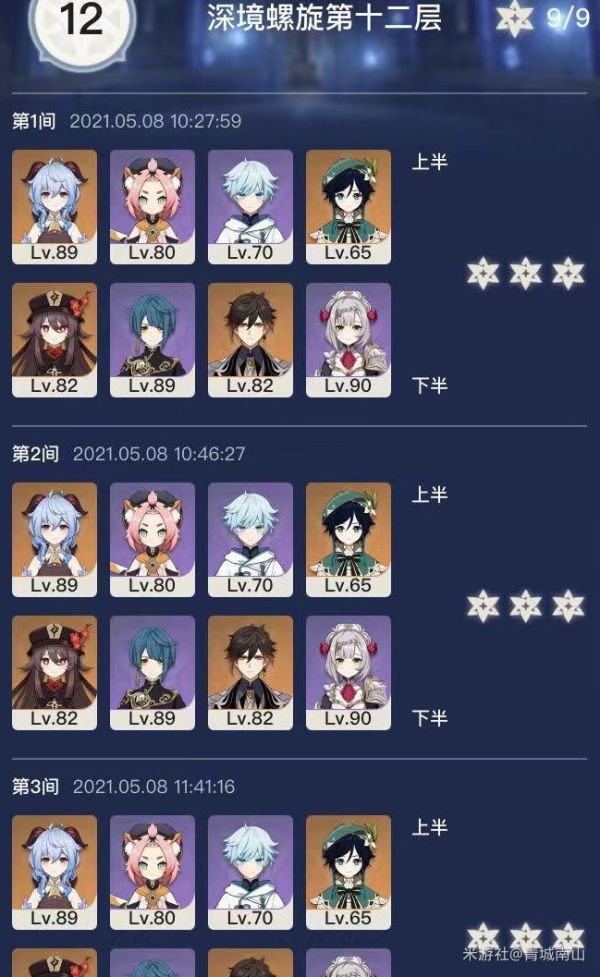Tap the Lv.89 Ganyu portrait in chamber 1
The image size is (600, 977).
(54, 207)
